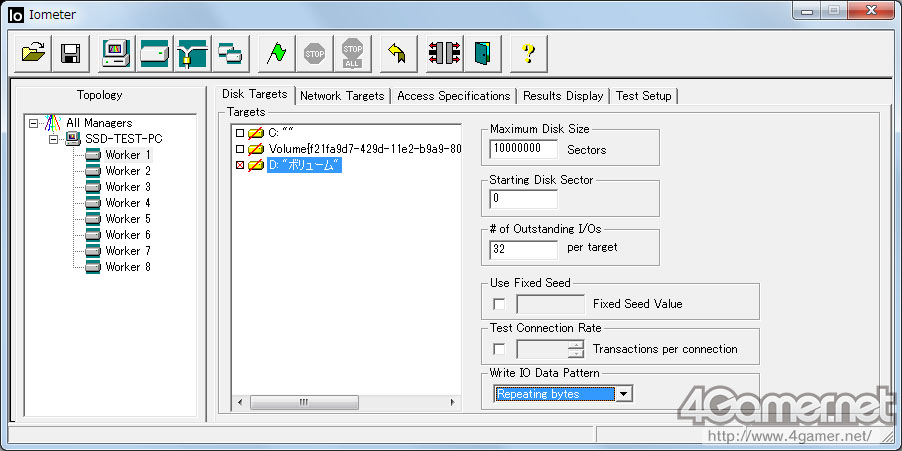Select Worker 1 in topology
The image size is (902, 451).
click(128, 155)
